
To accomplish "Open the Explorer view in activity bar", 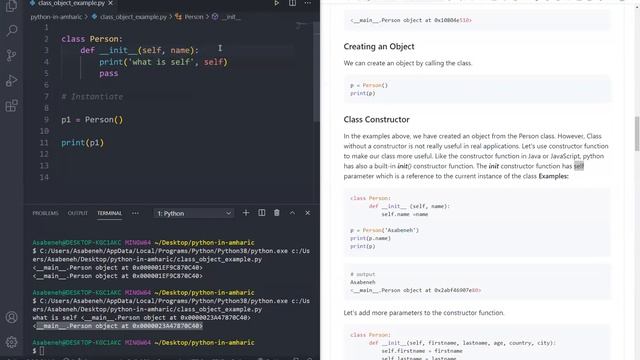I will [11, 6].
